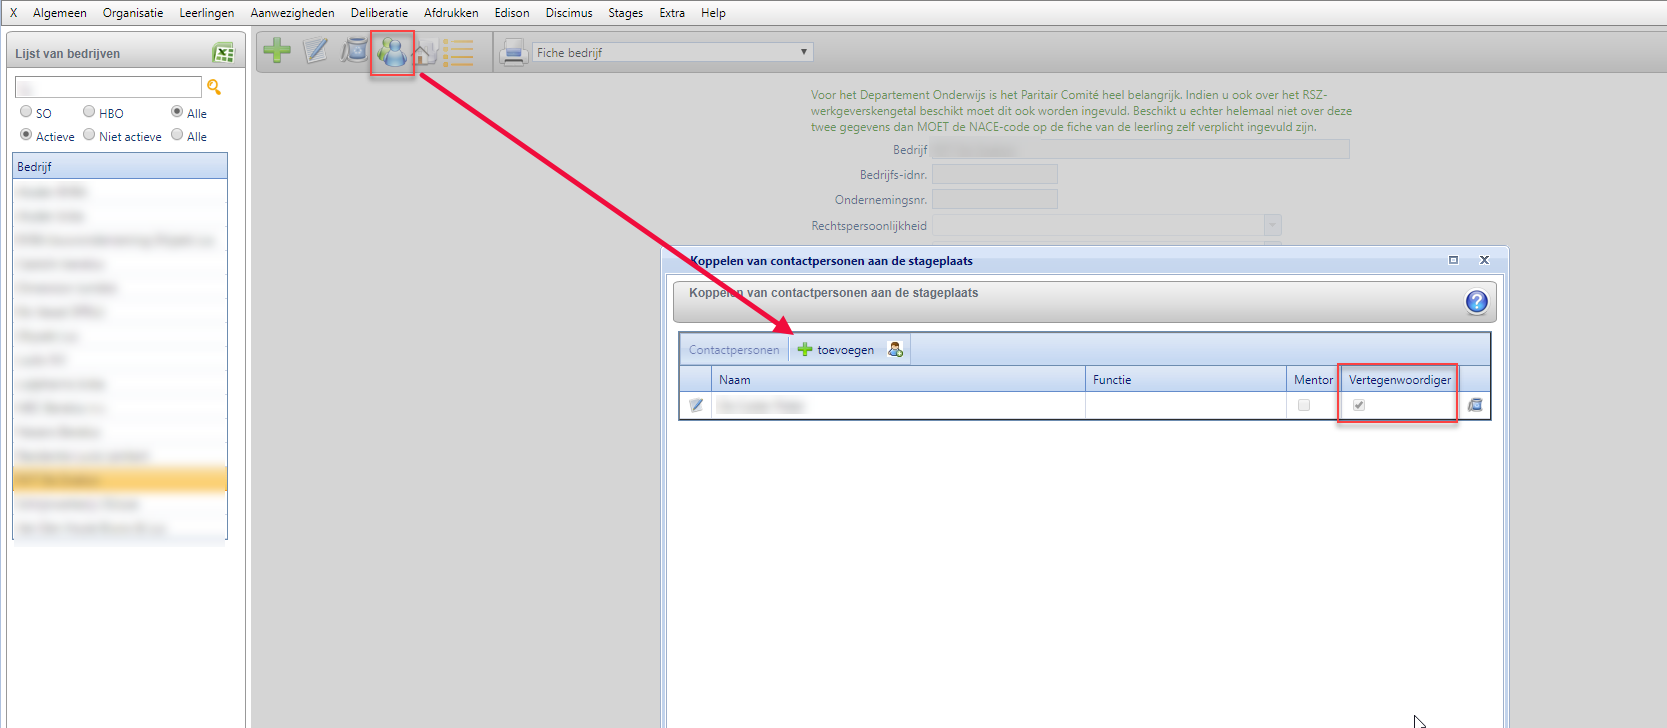Open the Fiche bedrijf dropdown
Image resolution: width=1667 pixels, height=728 pixels.
pyautogui.click(x=803, y=52)
